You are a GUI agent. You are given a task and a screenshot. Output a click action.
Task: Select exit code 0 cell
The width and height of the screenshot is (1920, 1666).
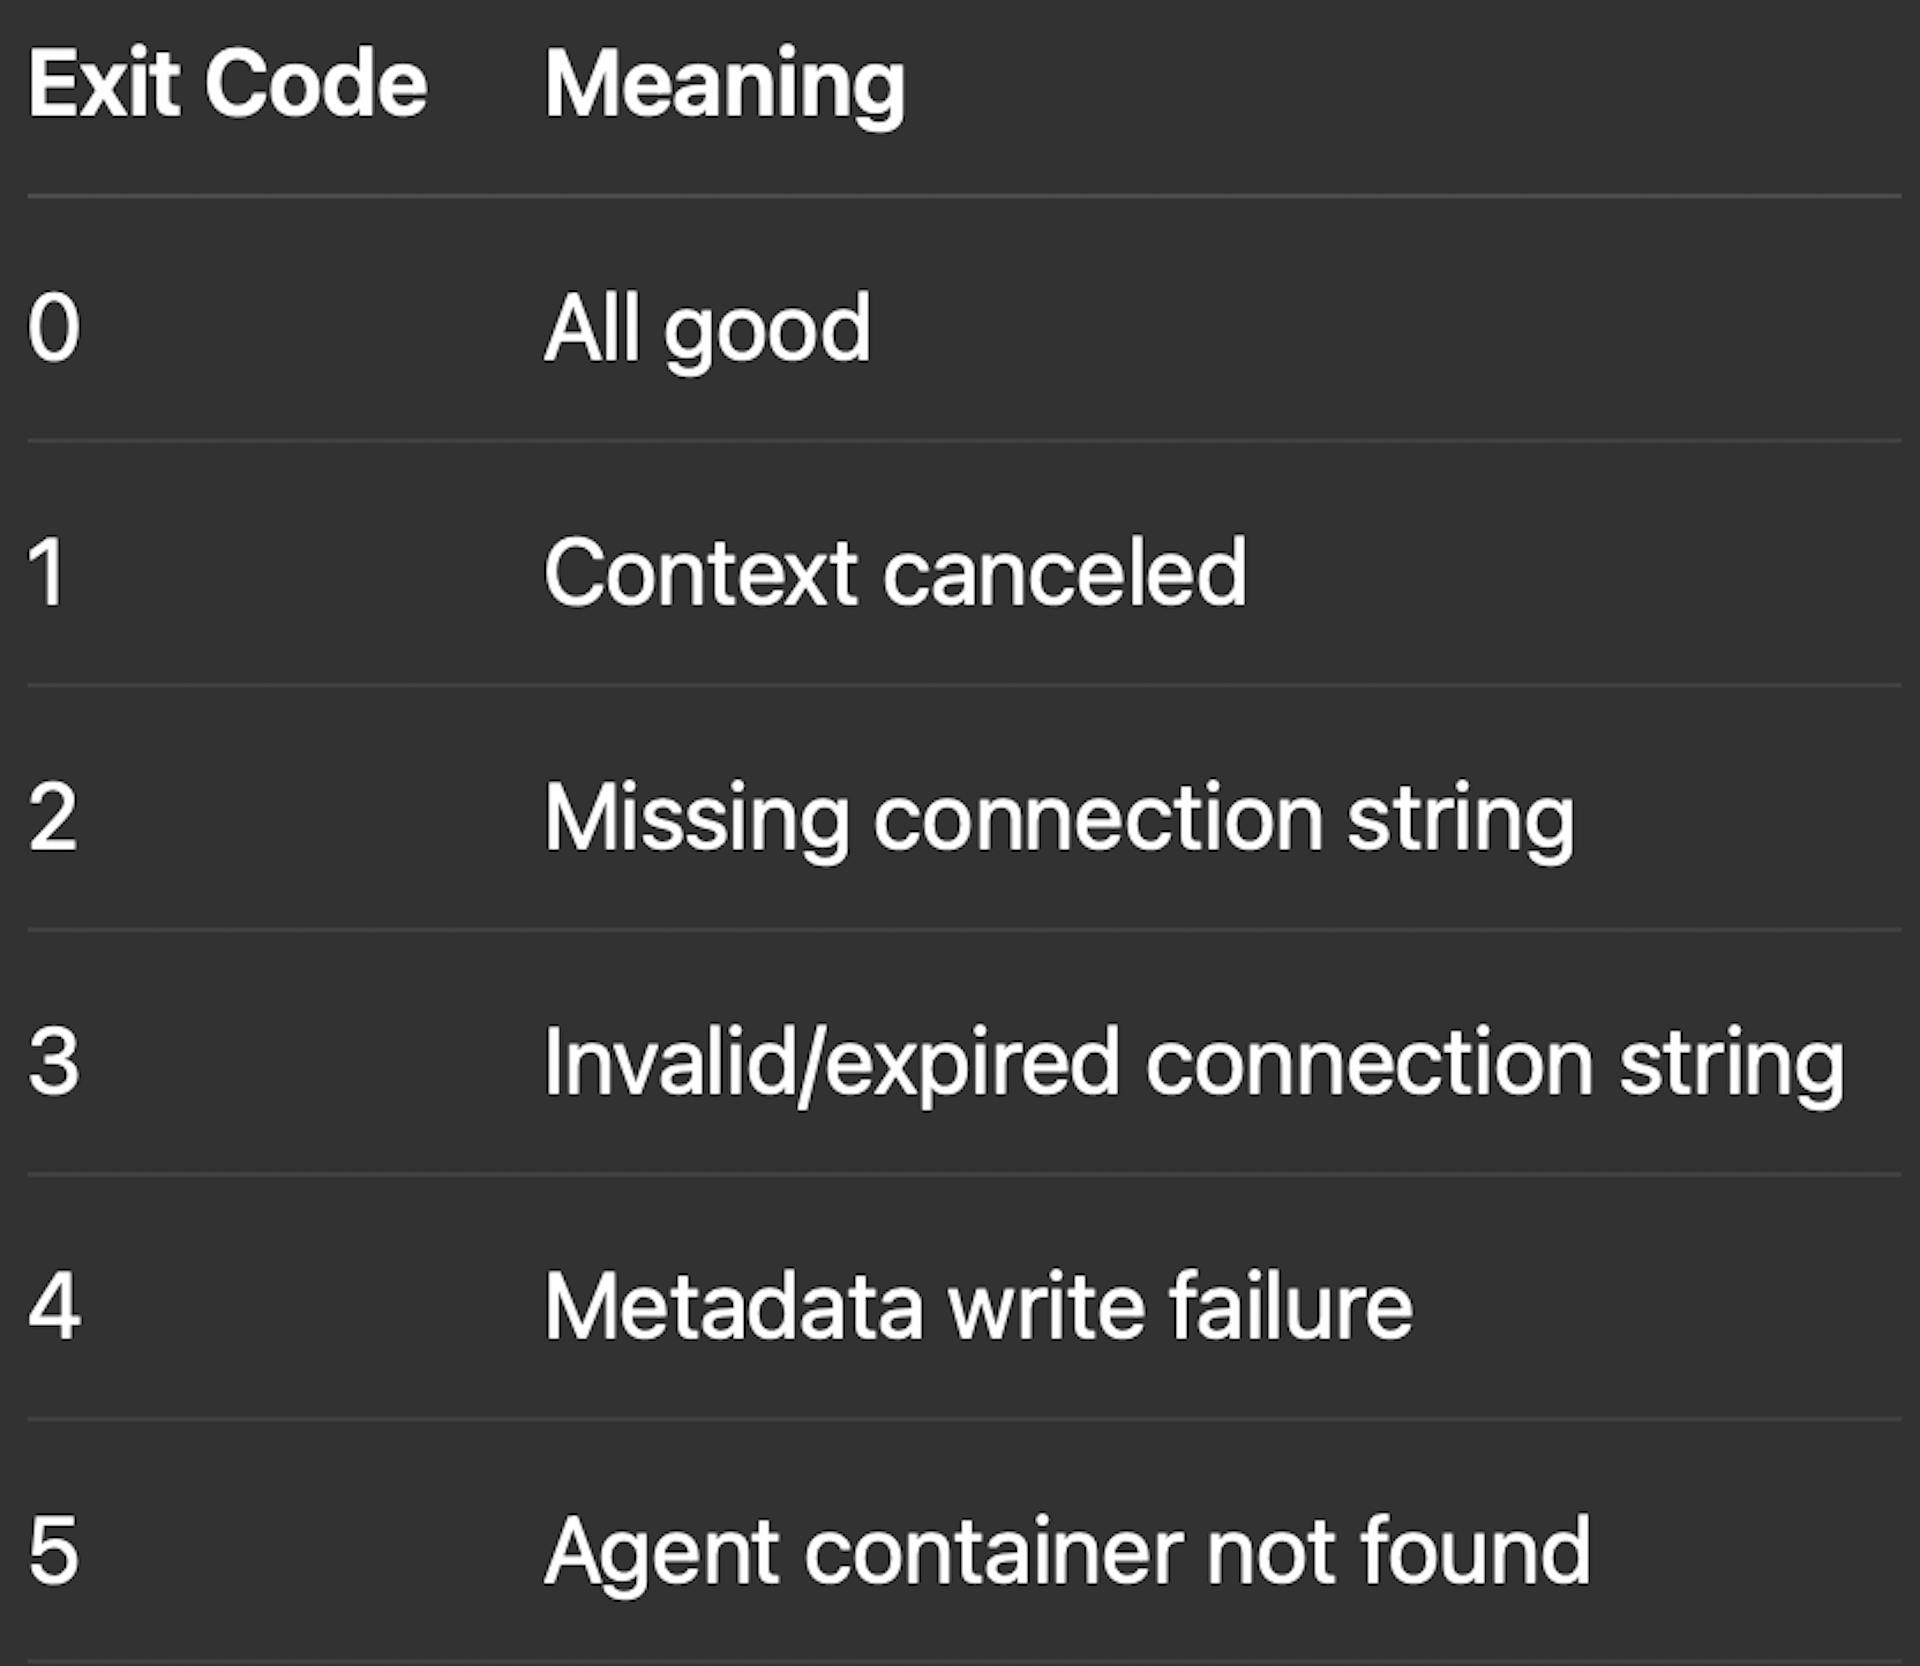coord(54,328)
